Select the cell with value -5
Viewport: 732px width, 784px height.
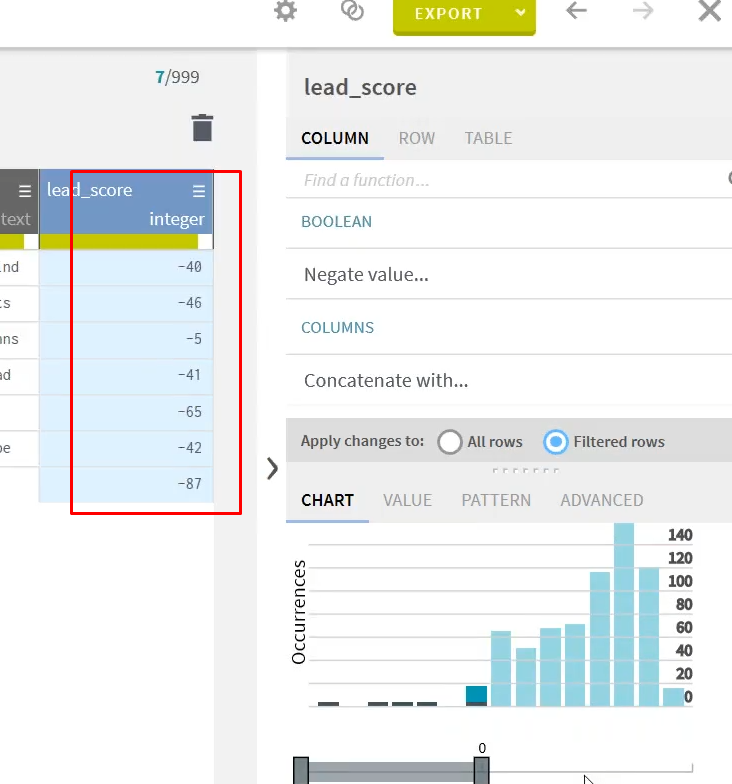point(126,339)
